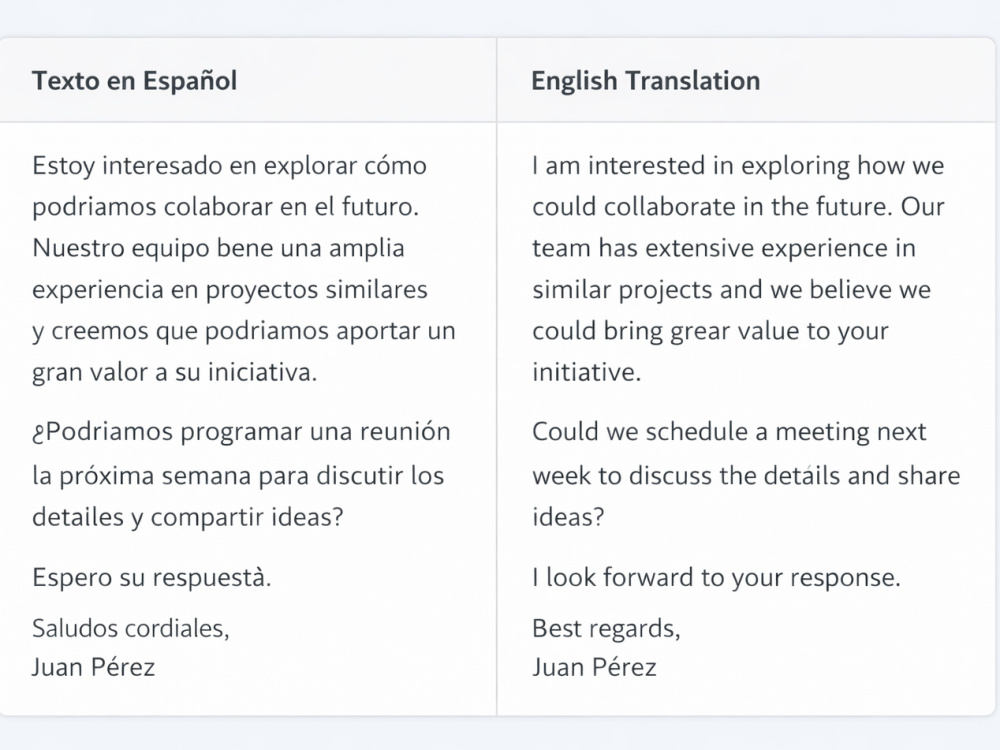Click 'Could we schedule a meeting next' line
The height and width of the screenshot is (750, 1000).
(729, 432)
